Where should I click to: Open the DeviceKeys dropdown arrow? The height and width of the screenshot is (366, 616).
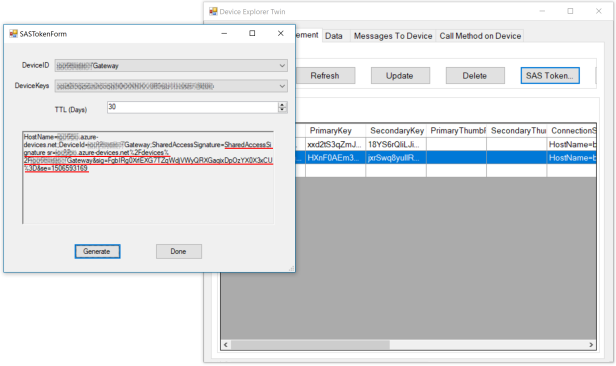pyautogui.click(x=282, y=86)
